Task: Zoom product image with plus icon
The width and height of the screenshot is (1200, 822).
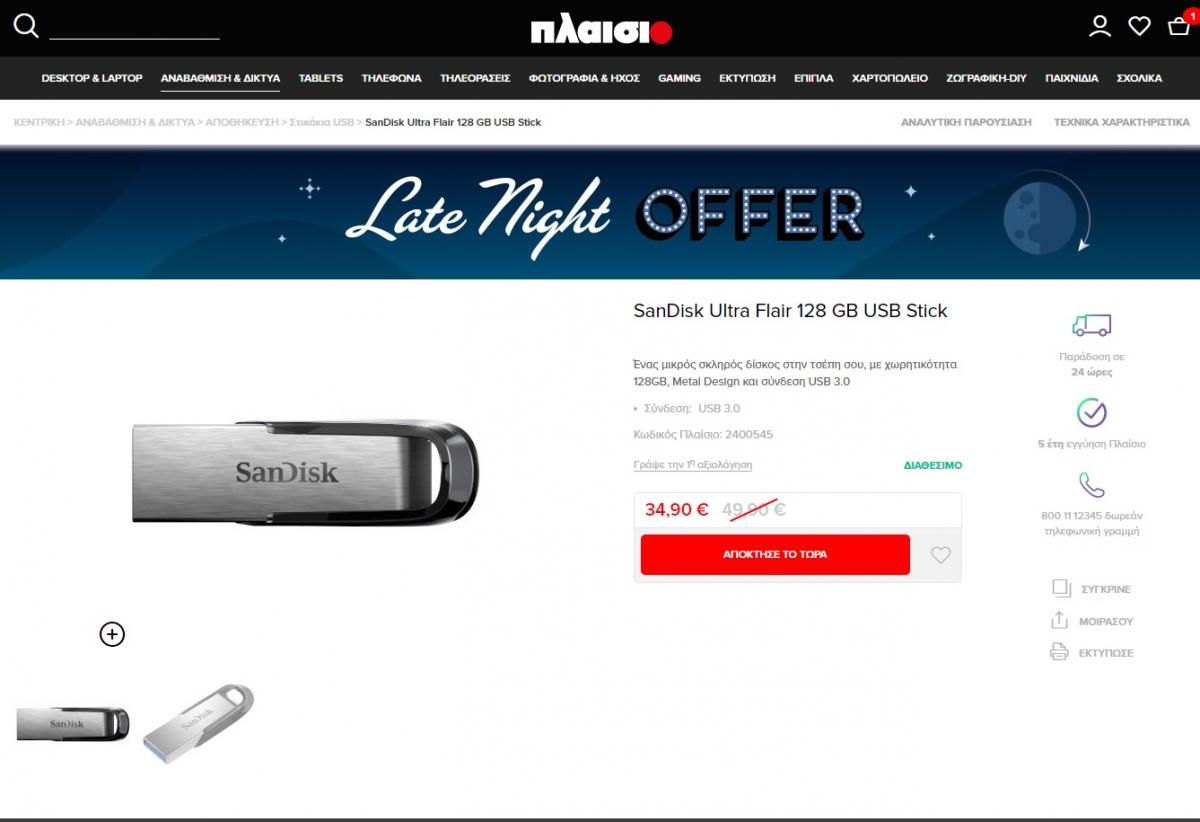Action: point(112,634)
